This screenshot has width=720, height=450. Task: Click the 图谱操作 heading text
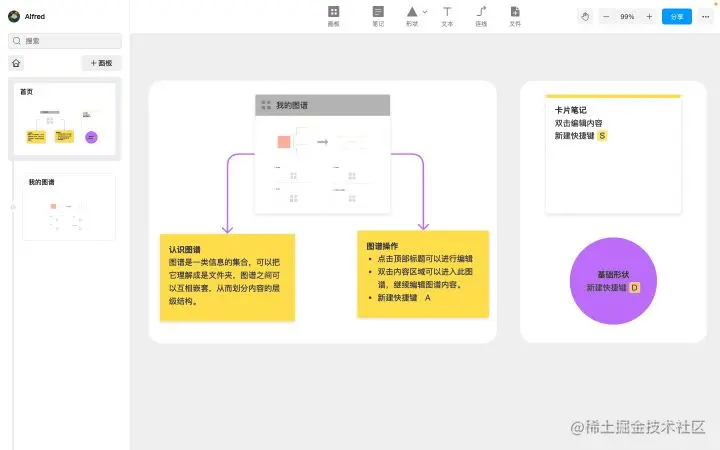(x=382, y=246)
